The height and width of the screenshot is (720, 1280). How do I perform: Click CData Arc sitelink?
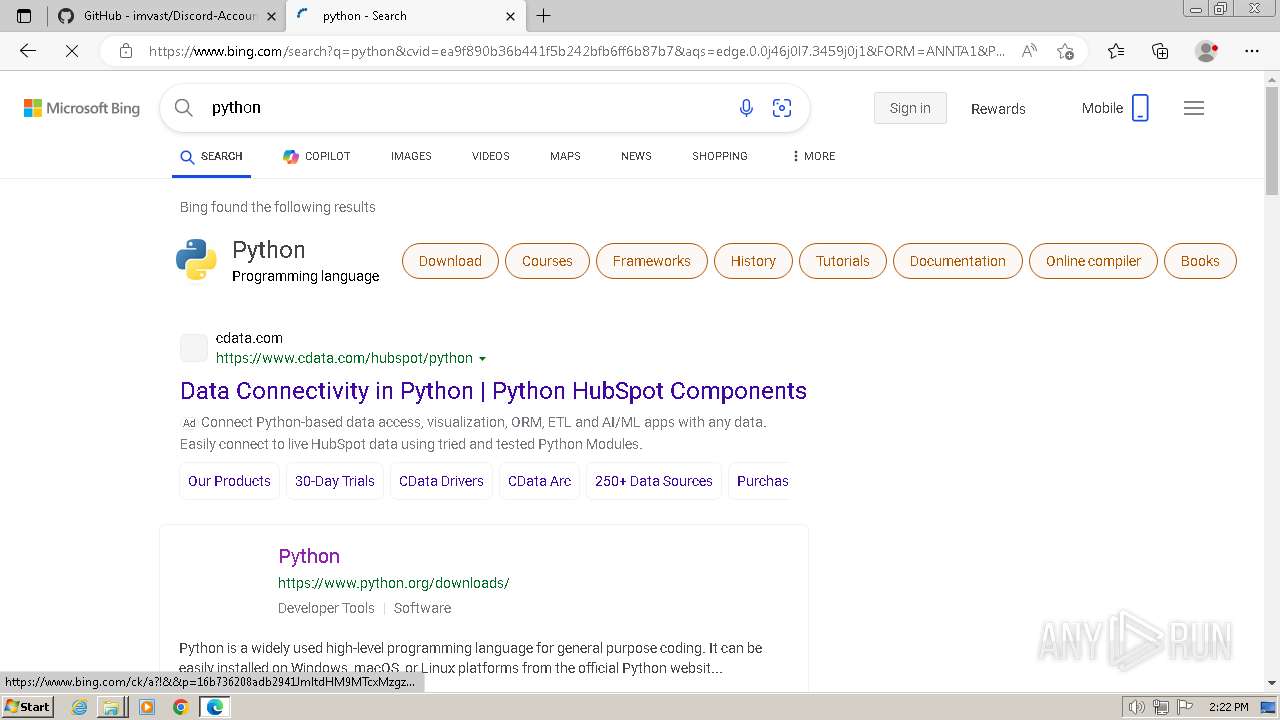click(540, 481)
